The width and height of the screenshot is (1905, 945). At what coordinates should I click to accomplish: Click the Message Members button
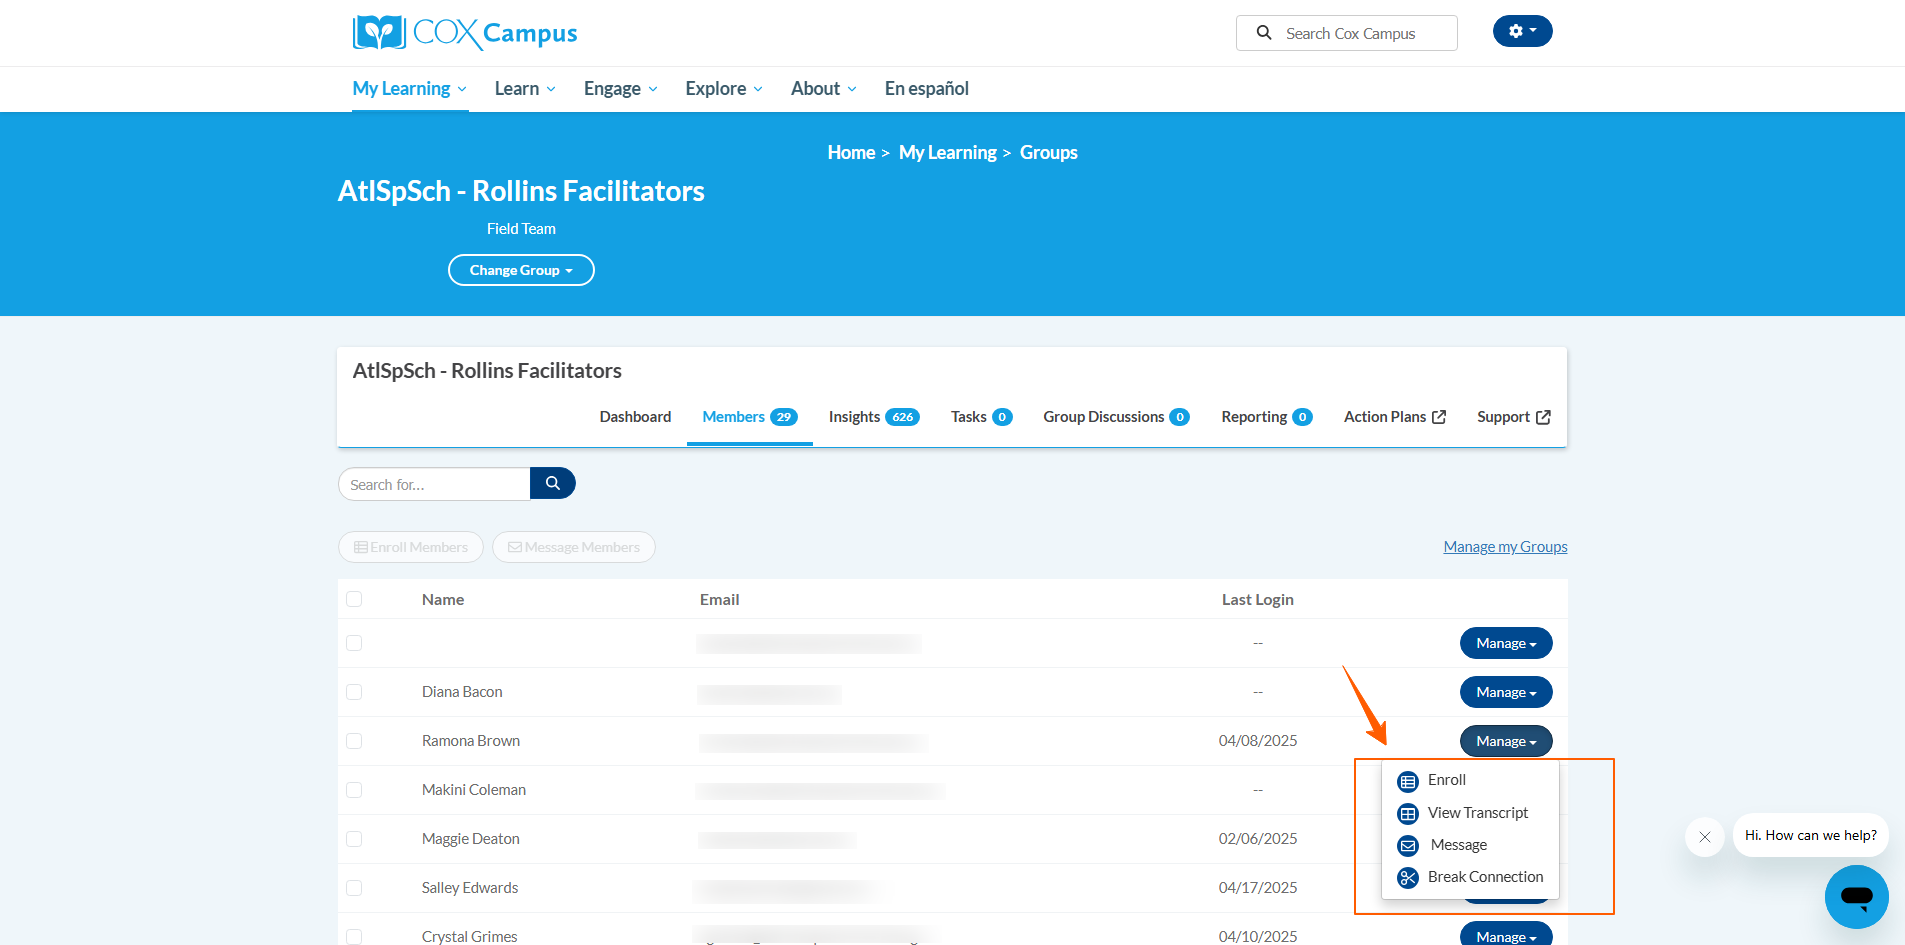(574, 547)
